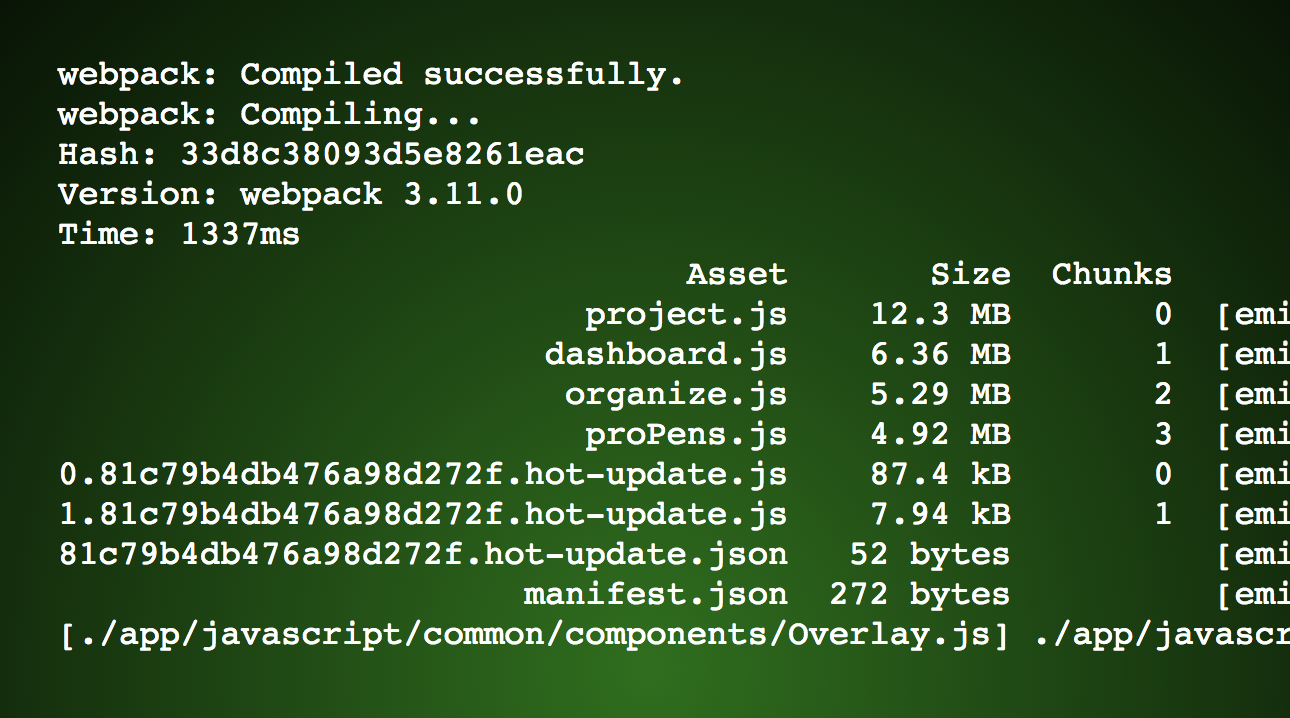Click the proPens.js asset name
Screen dimensions: 1290x718
tap(686, 435)
